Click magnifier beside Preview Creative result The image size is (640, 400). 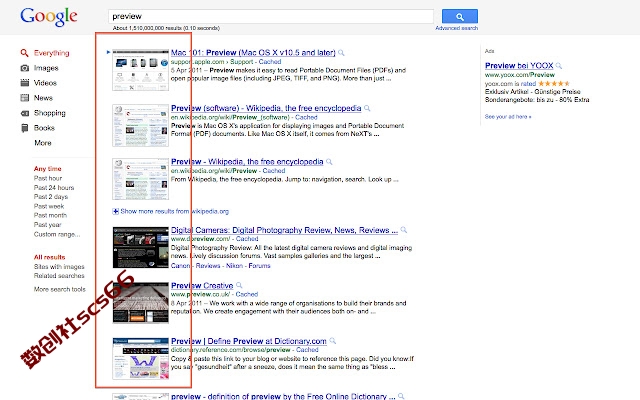[239, 285]
